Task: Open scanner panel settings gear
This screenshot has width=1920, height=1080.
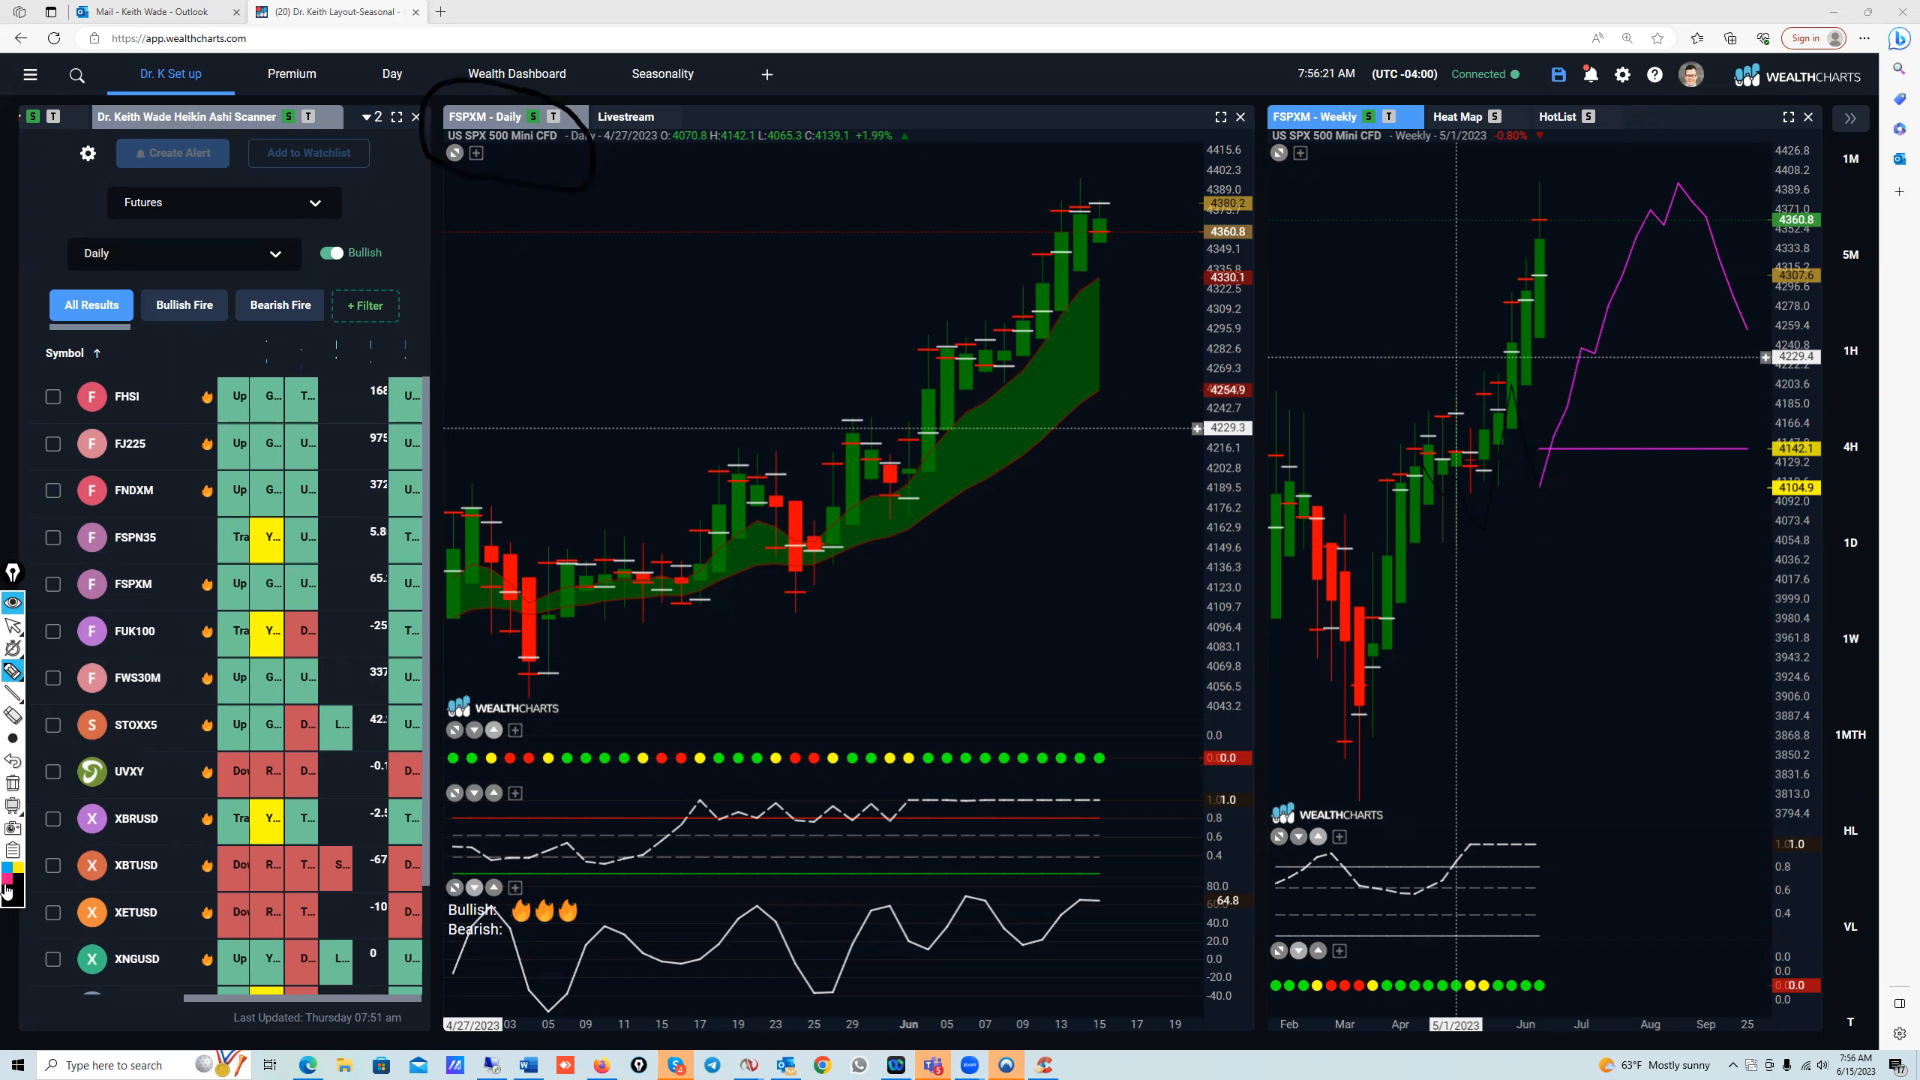Action: click(x=88, y=153)
